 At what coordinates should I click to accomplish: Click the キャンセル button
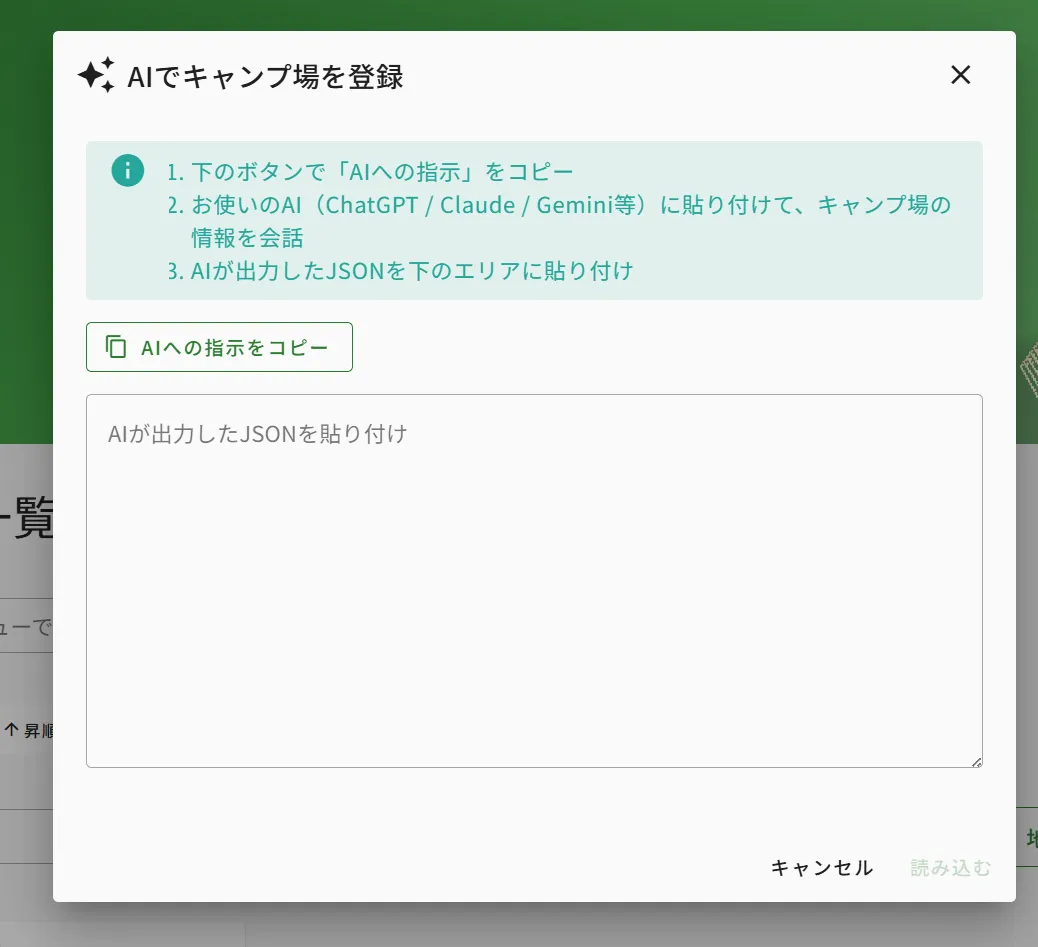coord(821,868)
